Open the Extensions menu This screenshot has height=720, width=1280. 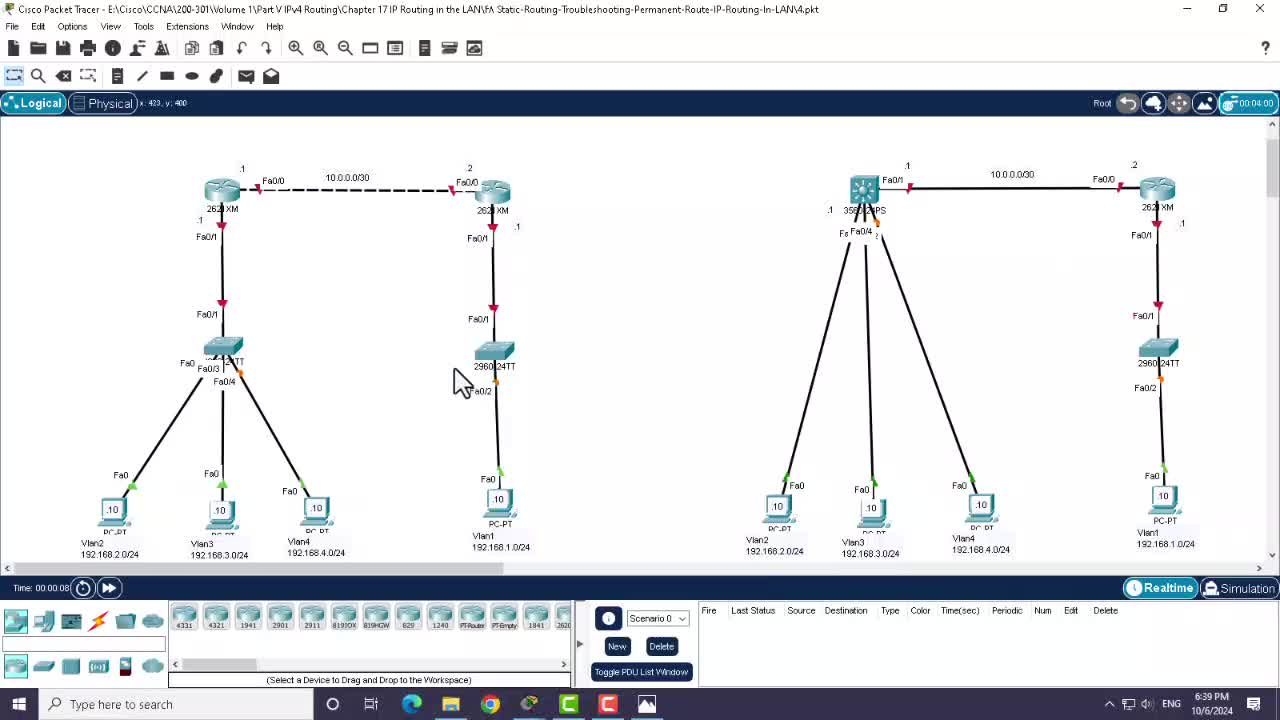pyautogui.click(x=187, y=26)
